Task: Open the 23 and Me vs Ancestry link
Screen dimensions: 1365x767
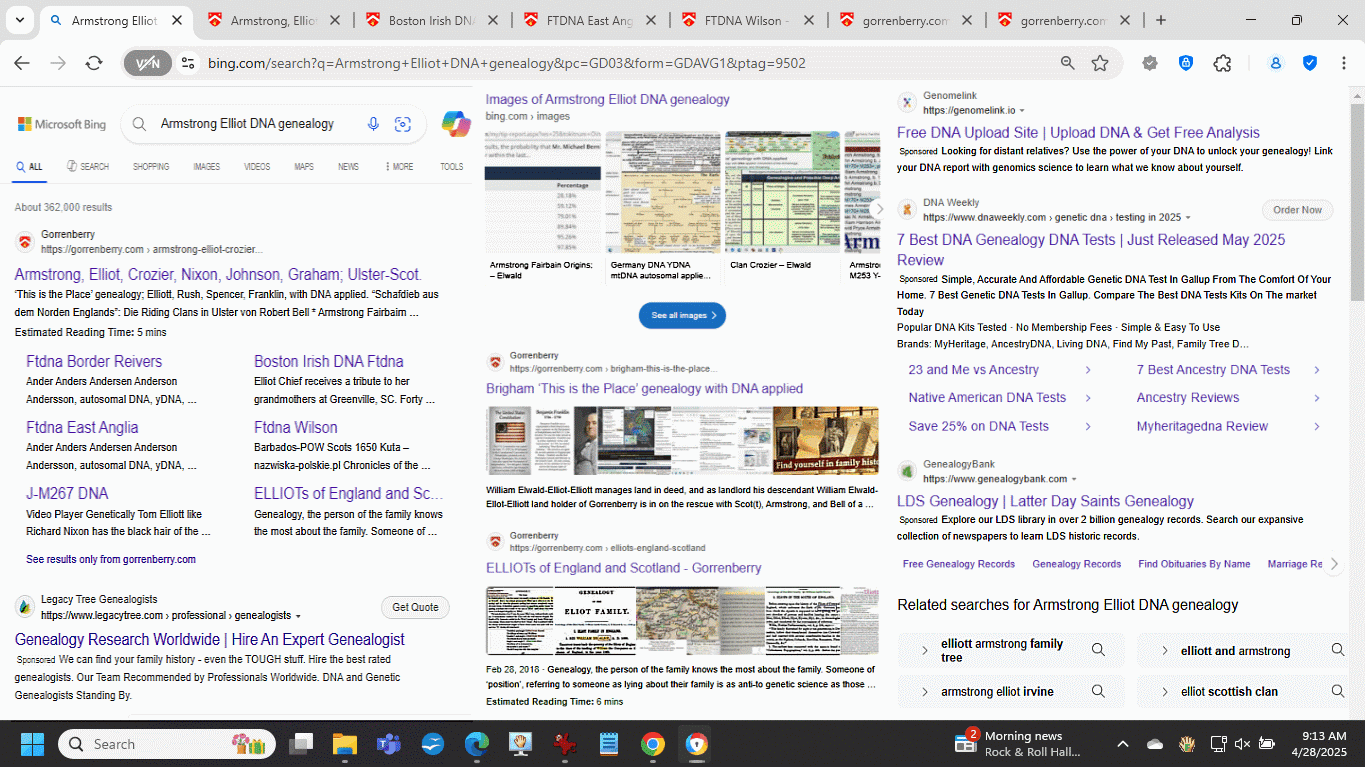Action: click(x=973, y=369)
